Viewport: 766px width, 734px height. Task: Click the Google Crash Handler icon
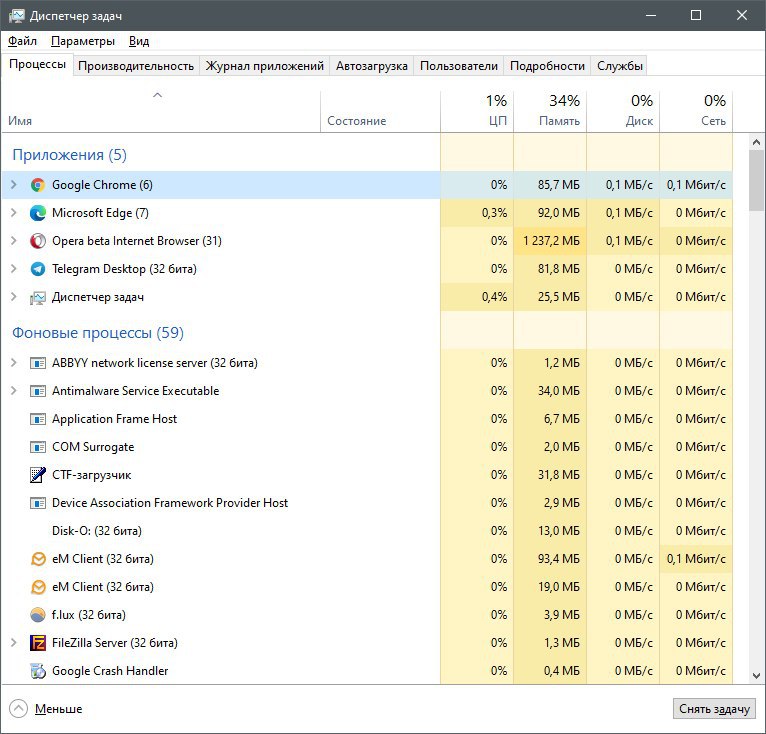(38, 671)
